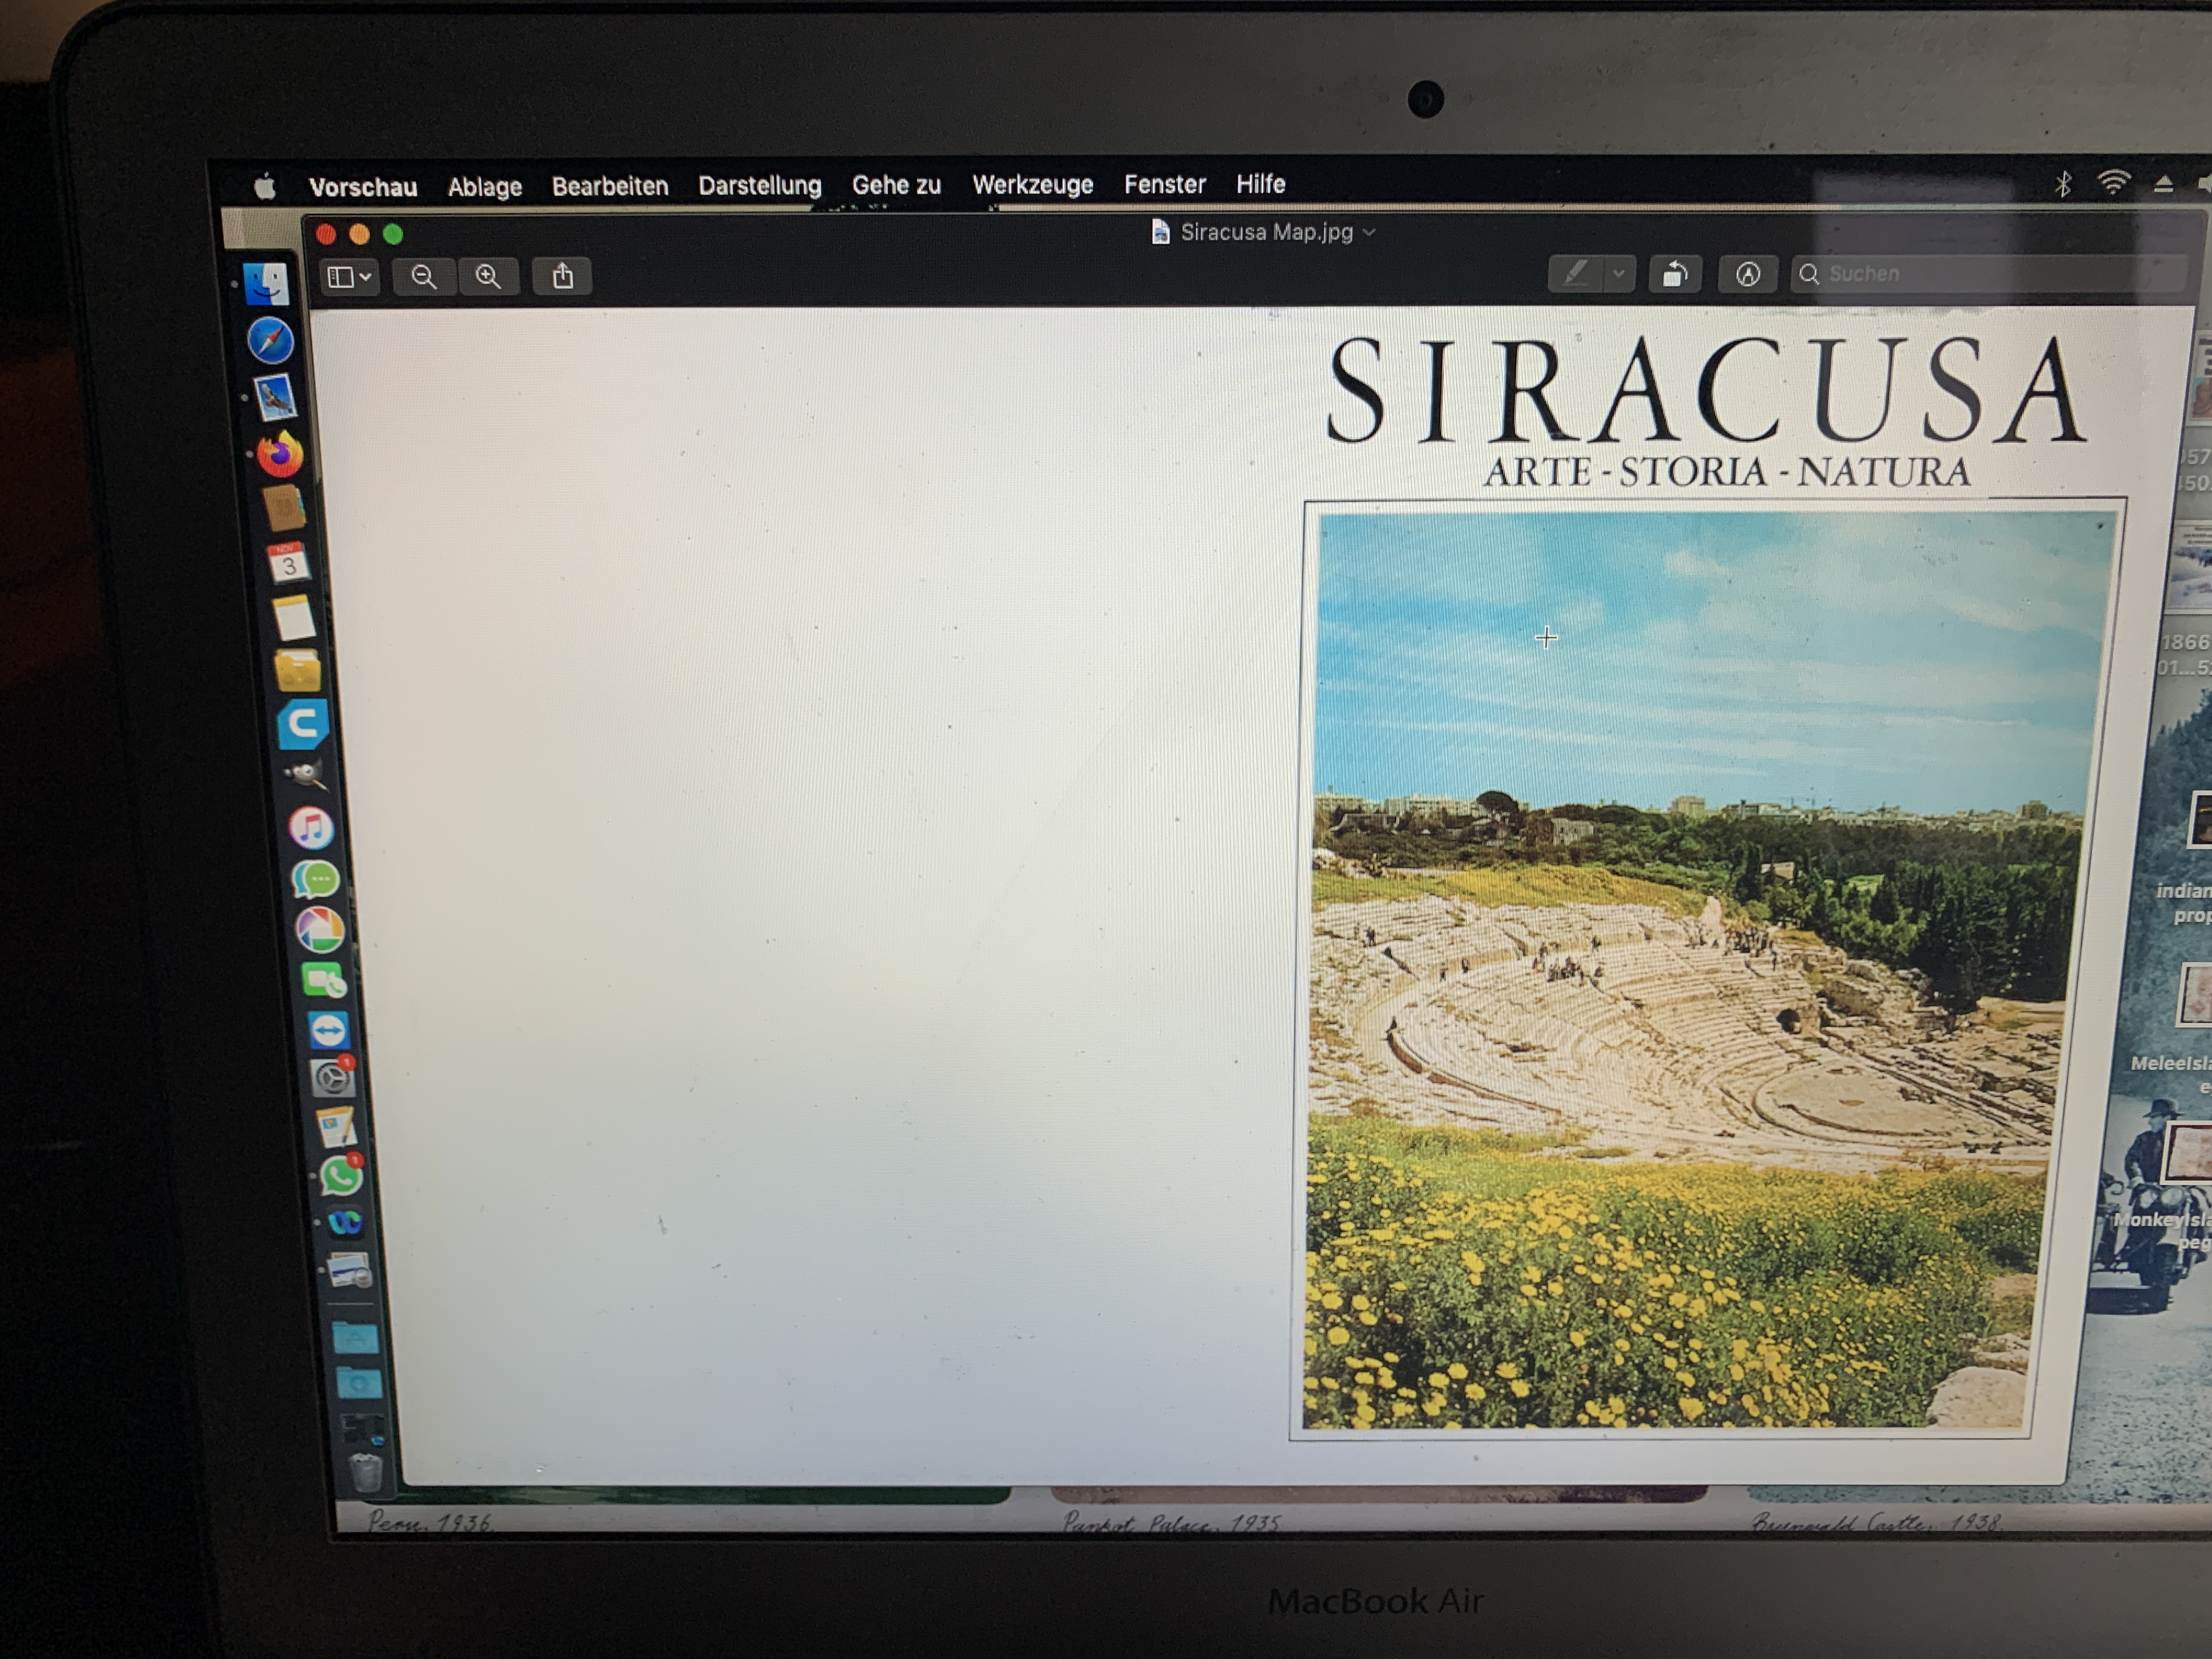Focus the Suchen search field
Image resolution: width=2212 pixels, height=1659 pixels.
click(1988, 274)
